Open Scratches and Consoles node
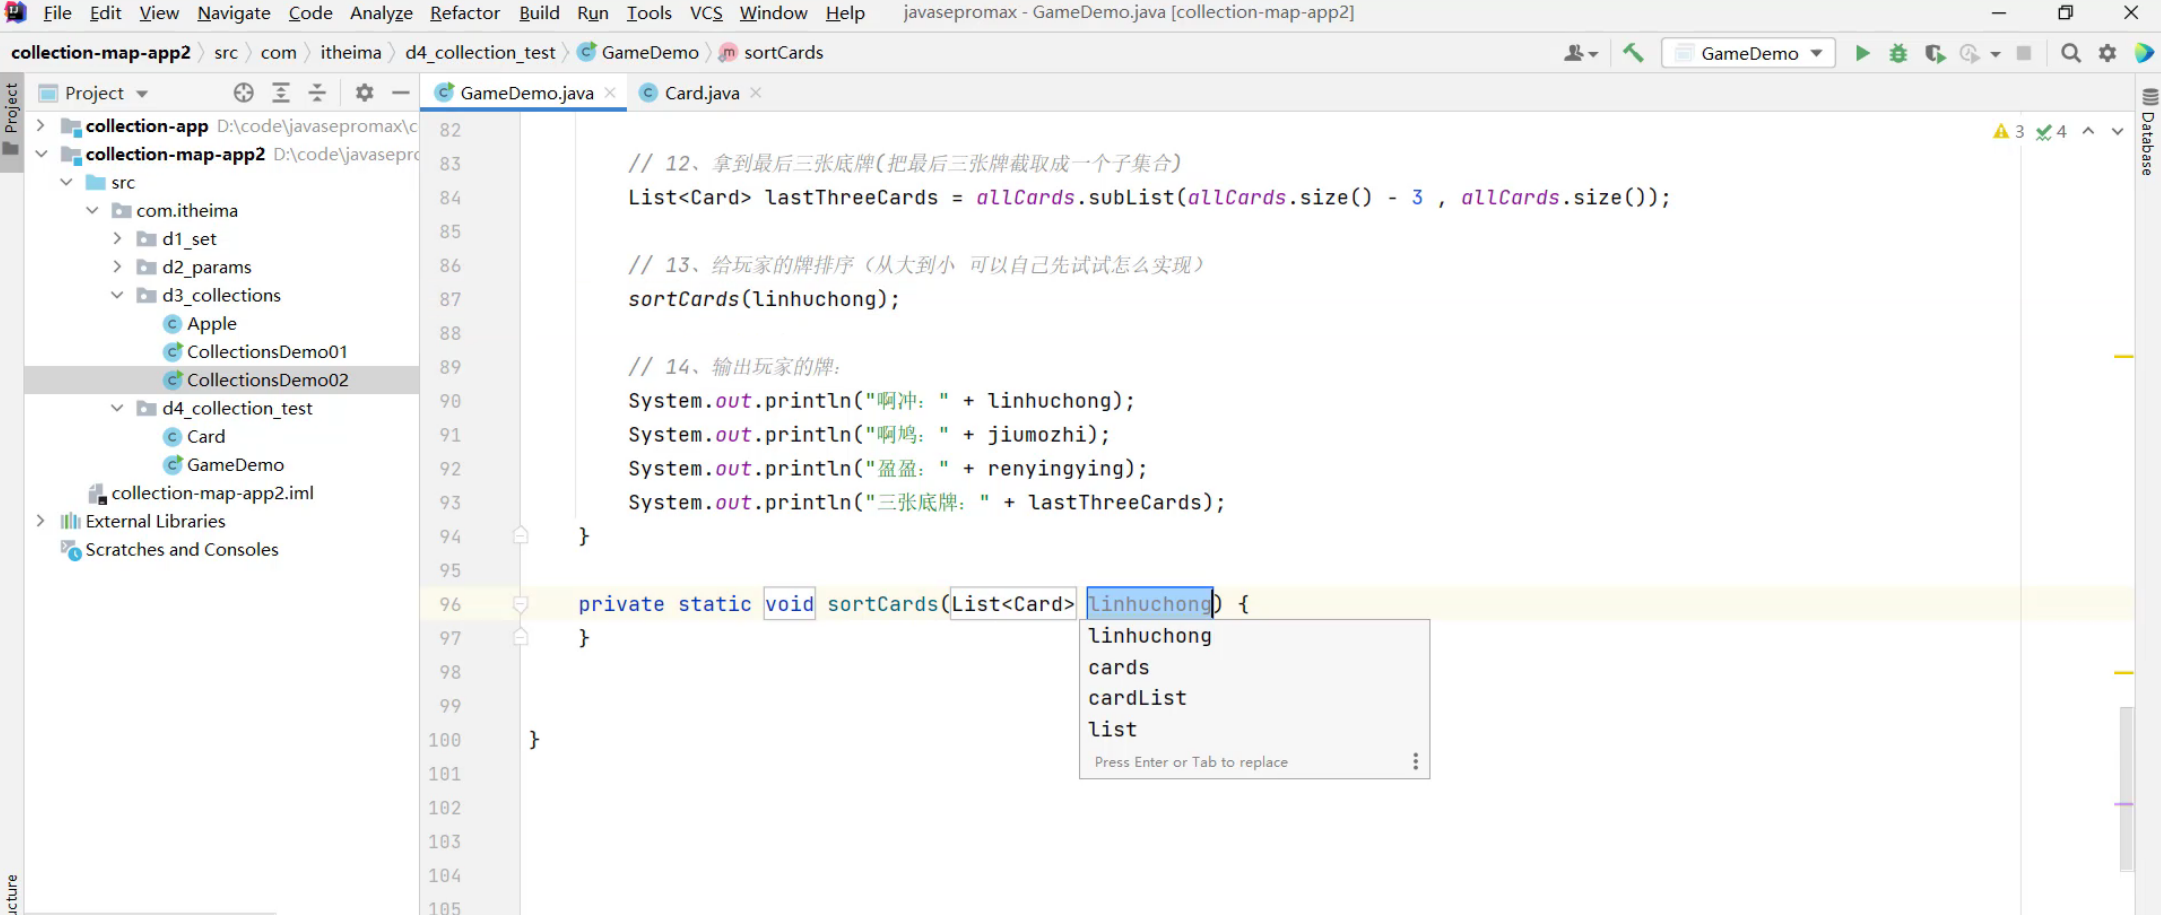Screen dimensions: 2161x915 tap(181, 550)
